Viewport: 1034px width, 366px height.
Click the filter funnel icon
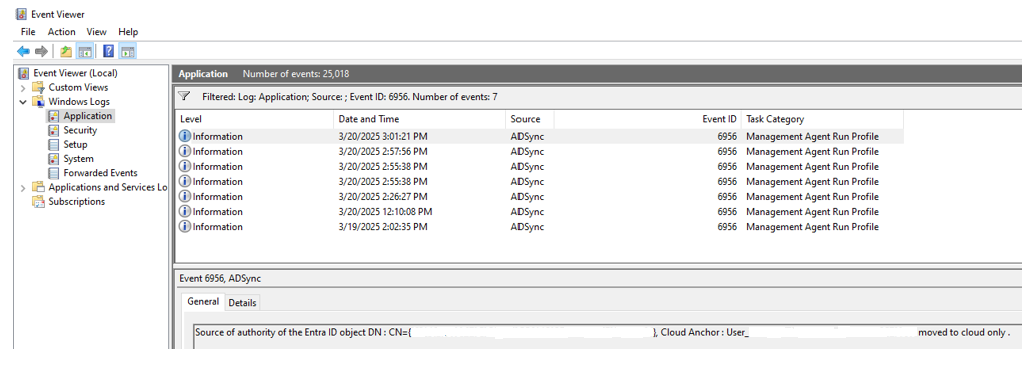tap(185, 96)
